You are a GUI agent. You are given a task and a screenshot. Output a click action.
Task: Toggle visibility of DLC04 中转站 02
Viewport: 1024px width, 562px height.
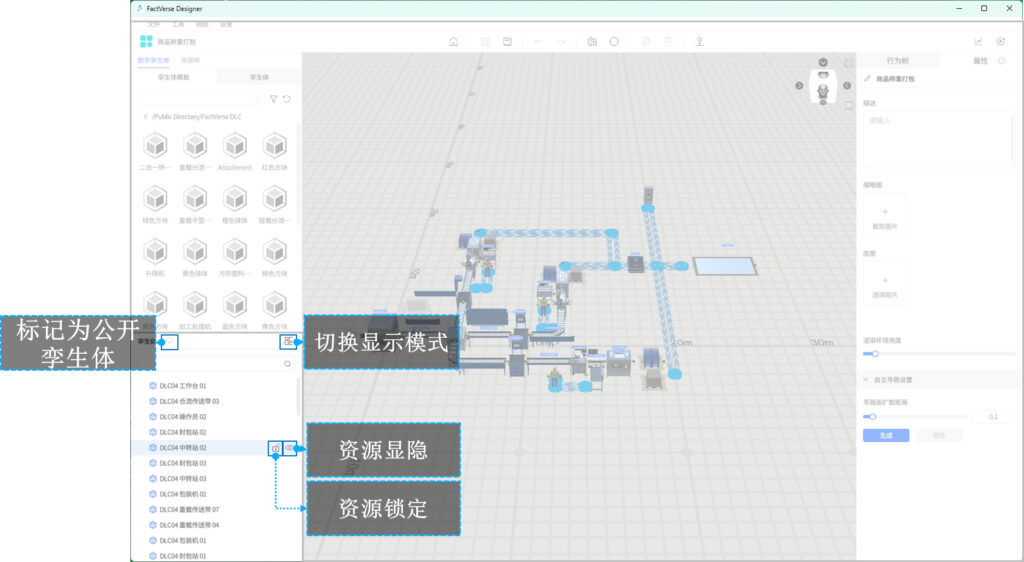click(290, 448)
